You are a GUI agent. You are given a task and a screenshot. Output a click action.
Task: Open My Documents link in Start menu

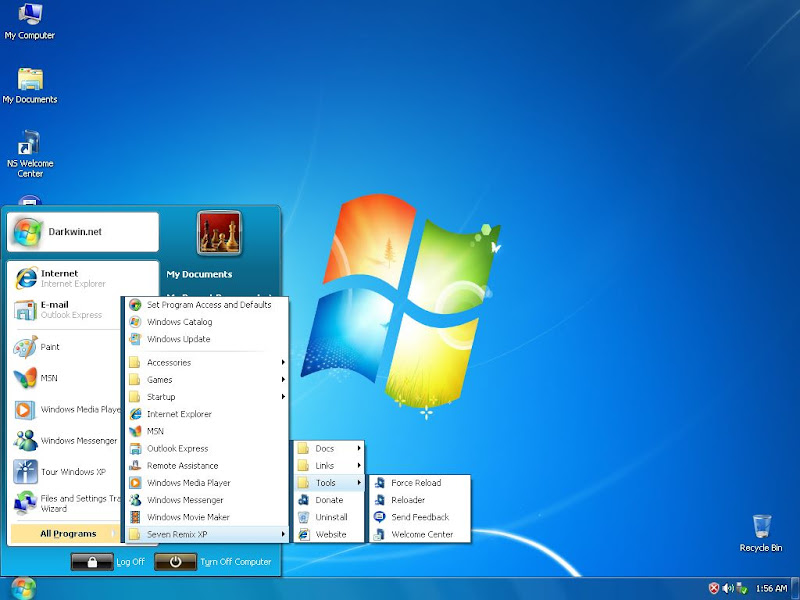coord(199,274)
